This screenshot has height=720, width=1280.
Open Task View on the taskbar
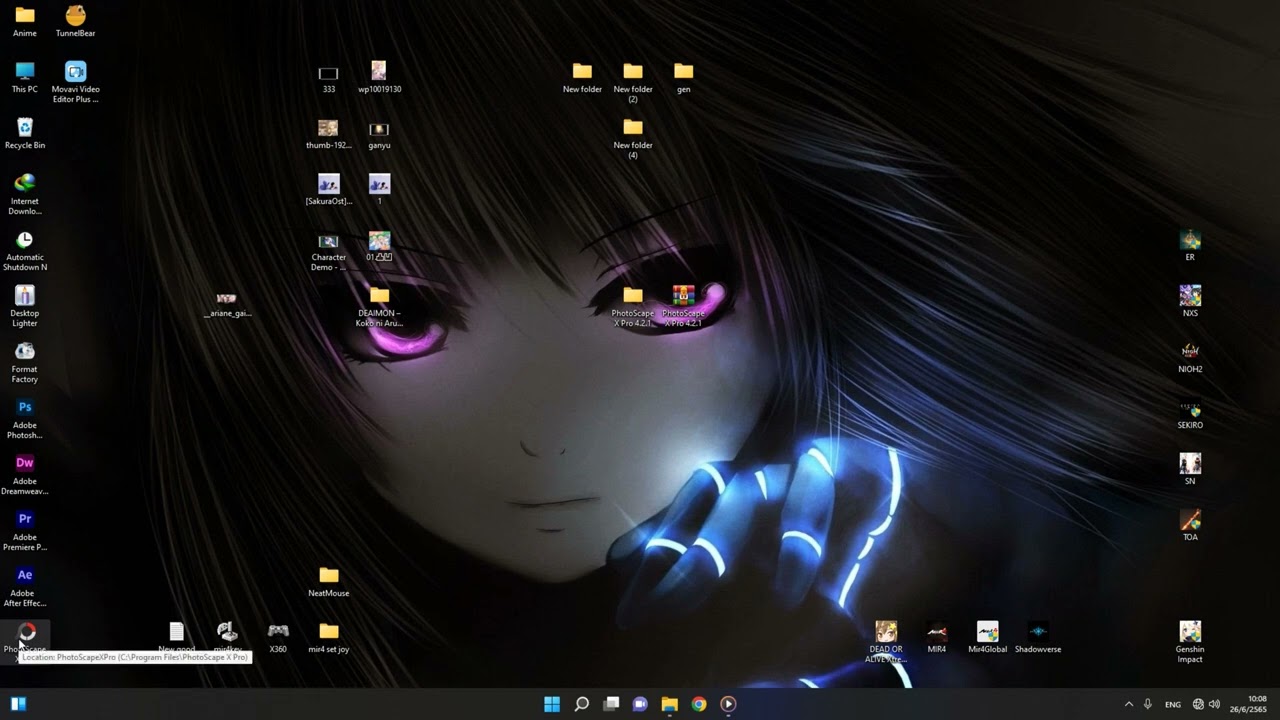(x=611, y=704)
